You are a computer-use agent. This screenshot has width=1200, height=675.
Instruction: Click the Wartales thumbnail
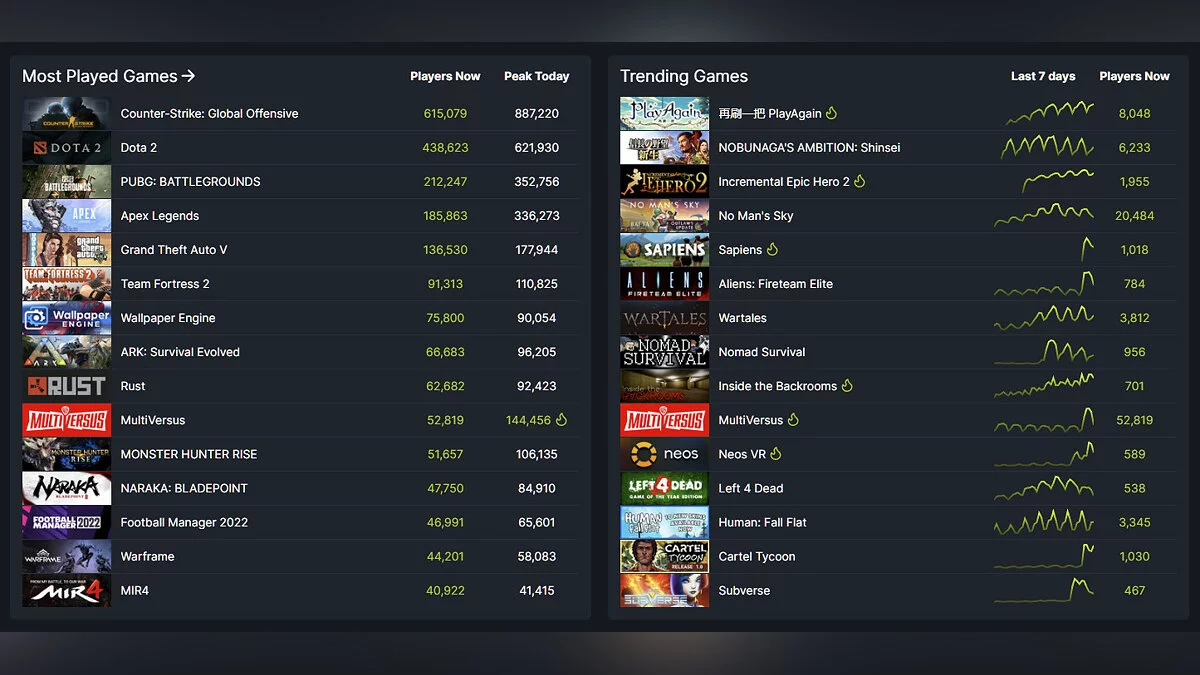tap(664, 318)
